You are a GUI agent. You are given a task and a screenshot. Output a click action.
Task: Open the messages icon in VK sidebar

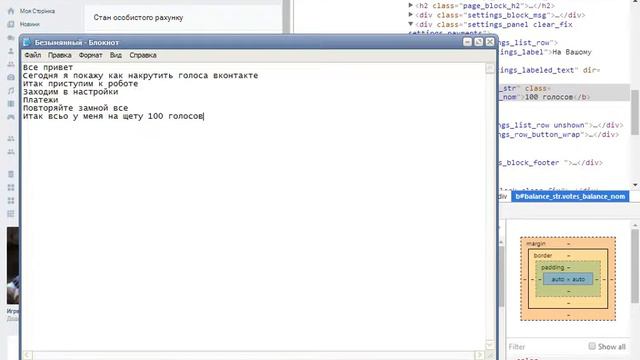[11, 38]
